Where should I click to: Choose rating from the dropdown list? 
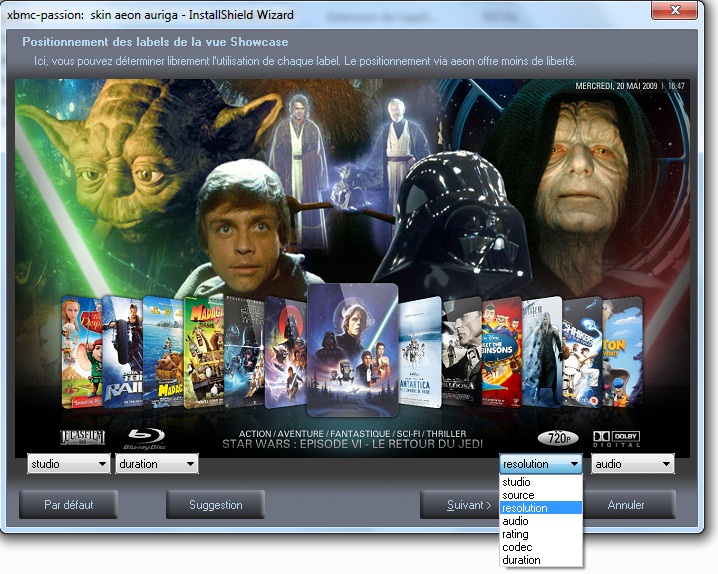tap(541, 534)
